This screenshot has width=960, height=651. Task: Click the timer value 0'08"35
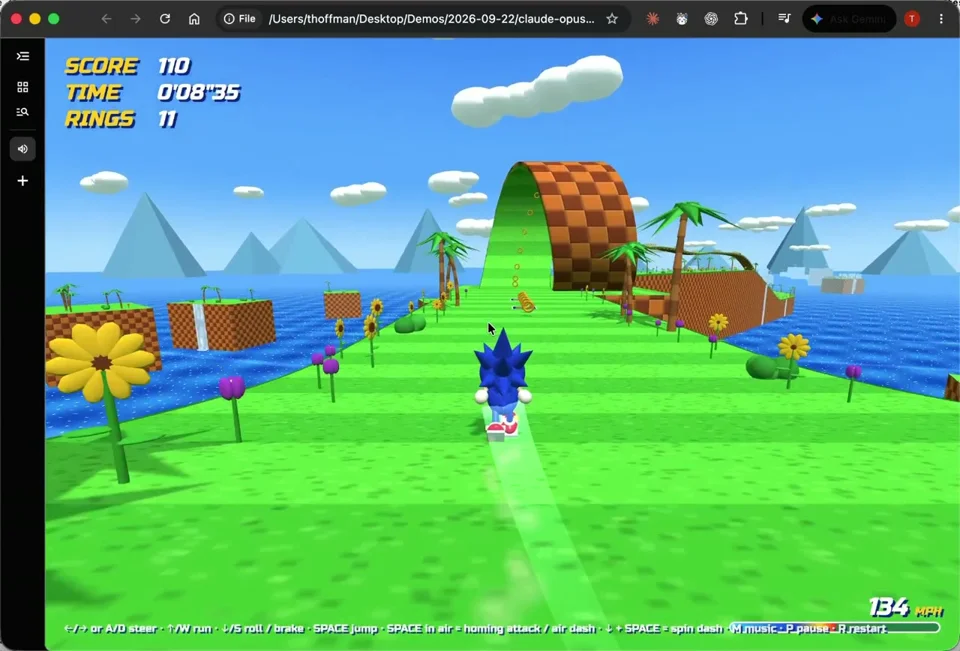coord(198,92)
